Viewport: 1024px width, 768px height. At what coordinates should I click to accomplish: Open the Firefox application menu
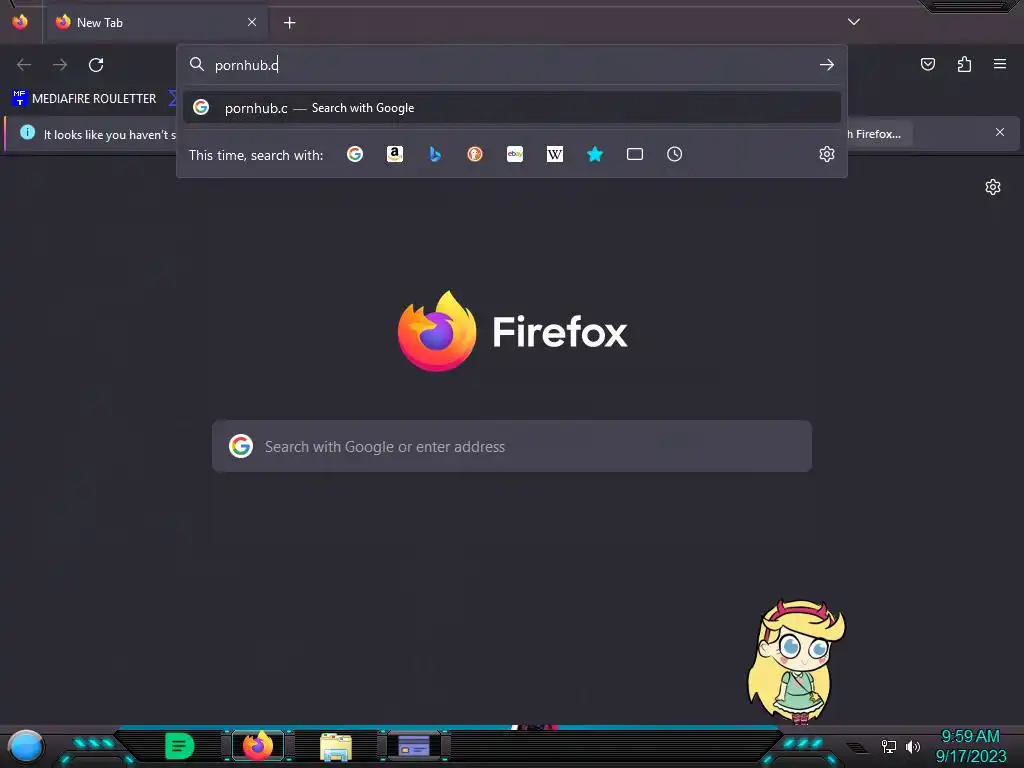click(1000, 64)
